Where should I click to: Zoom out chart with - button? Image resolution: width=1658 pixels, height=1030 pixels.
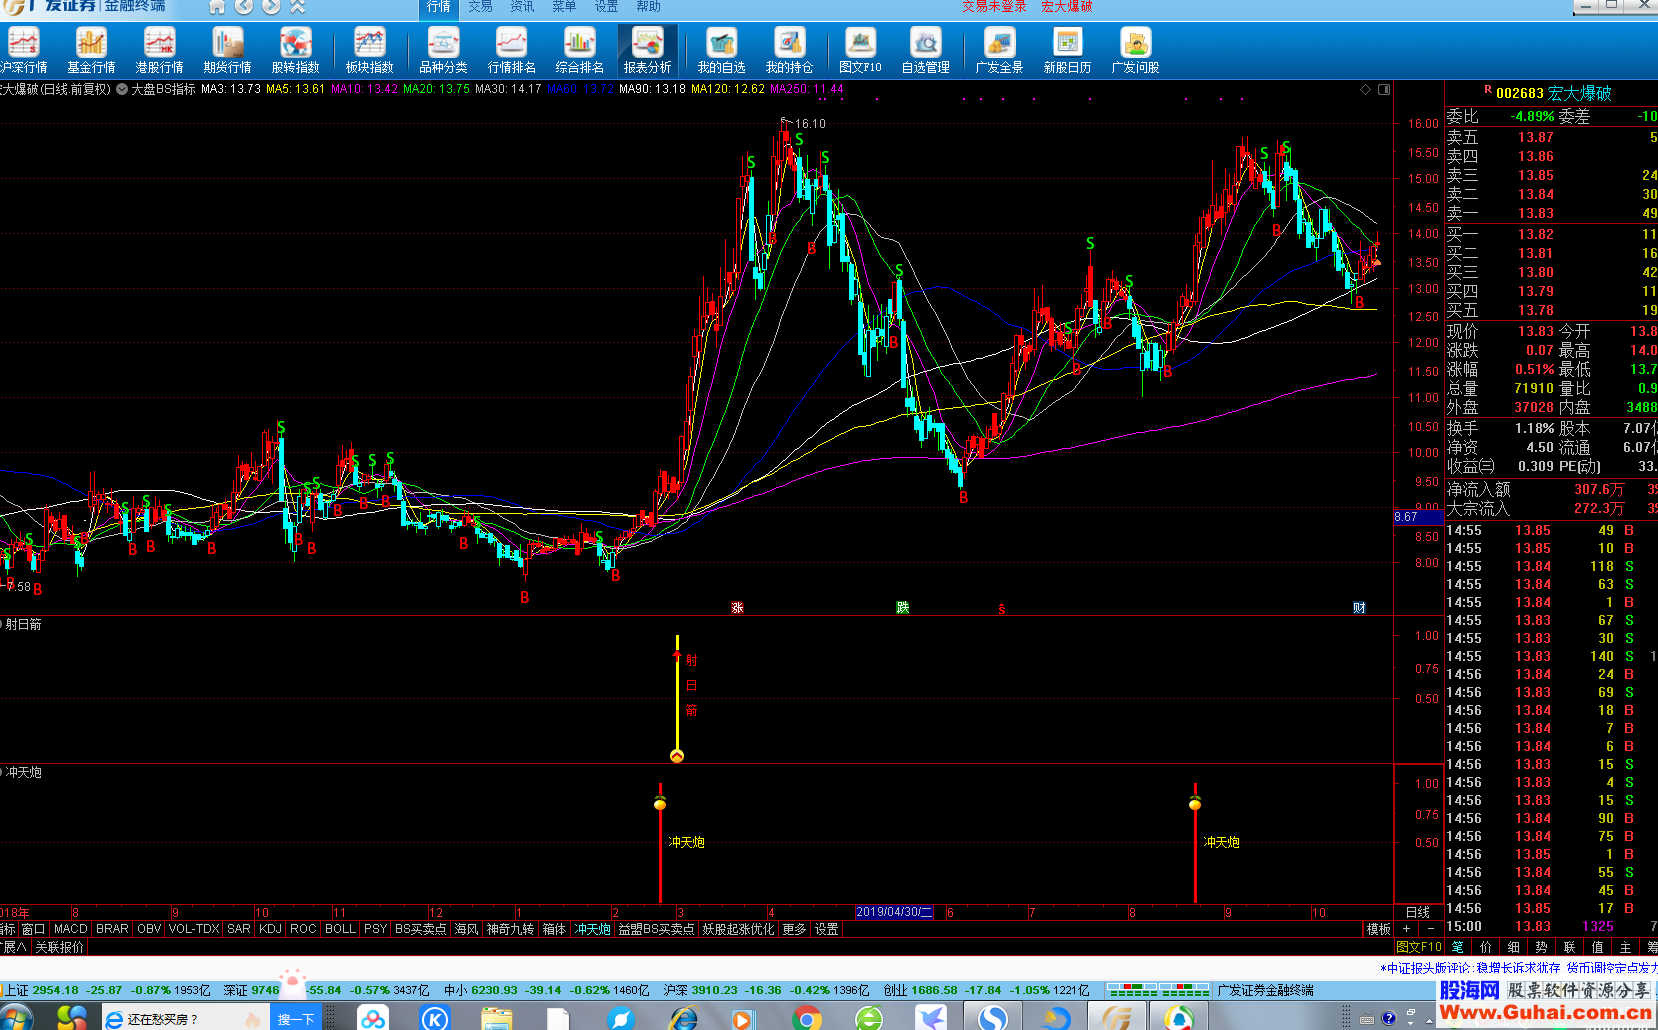(1430, 929)
